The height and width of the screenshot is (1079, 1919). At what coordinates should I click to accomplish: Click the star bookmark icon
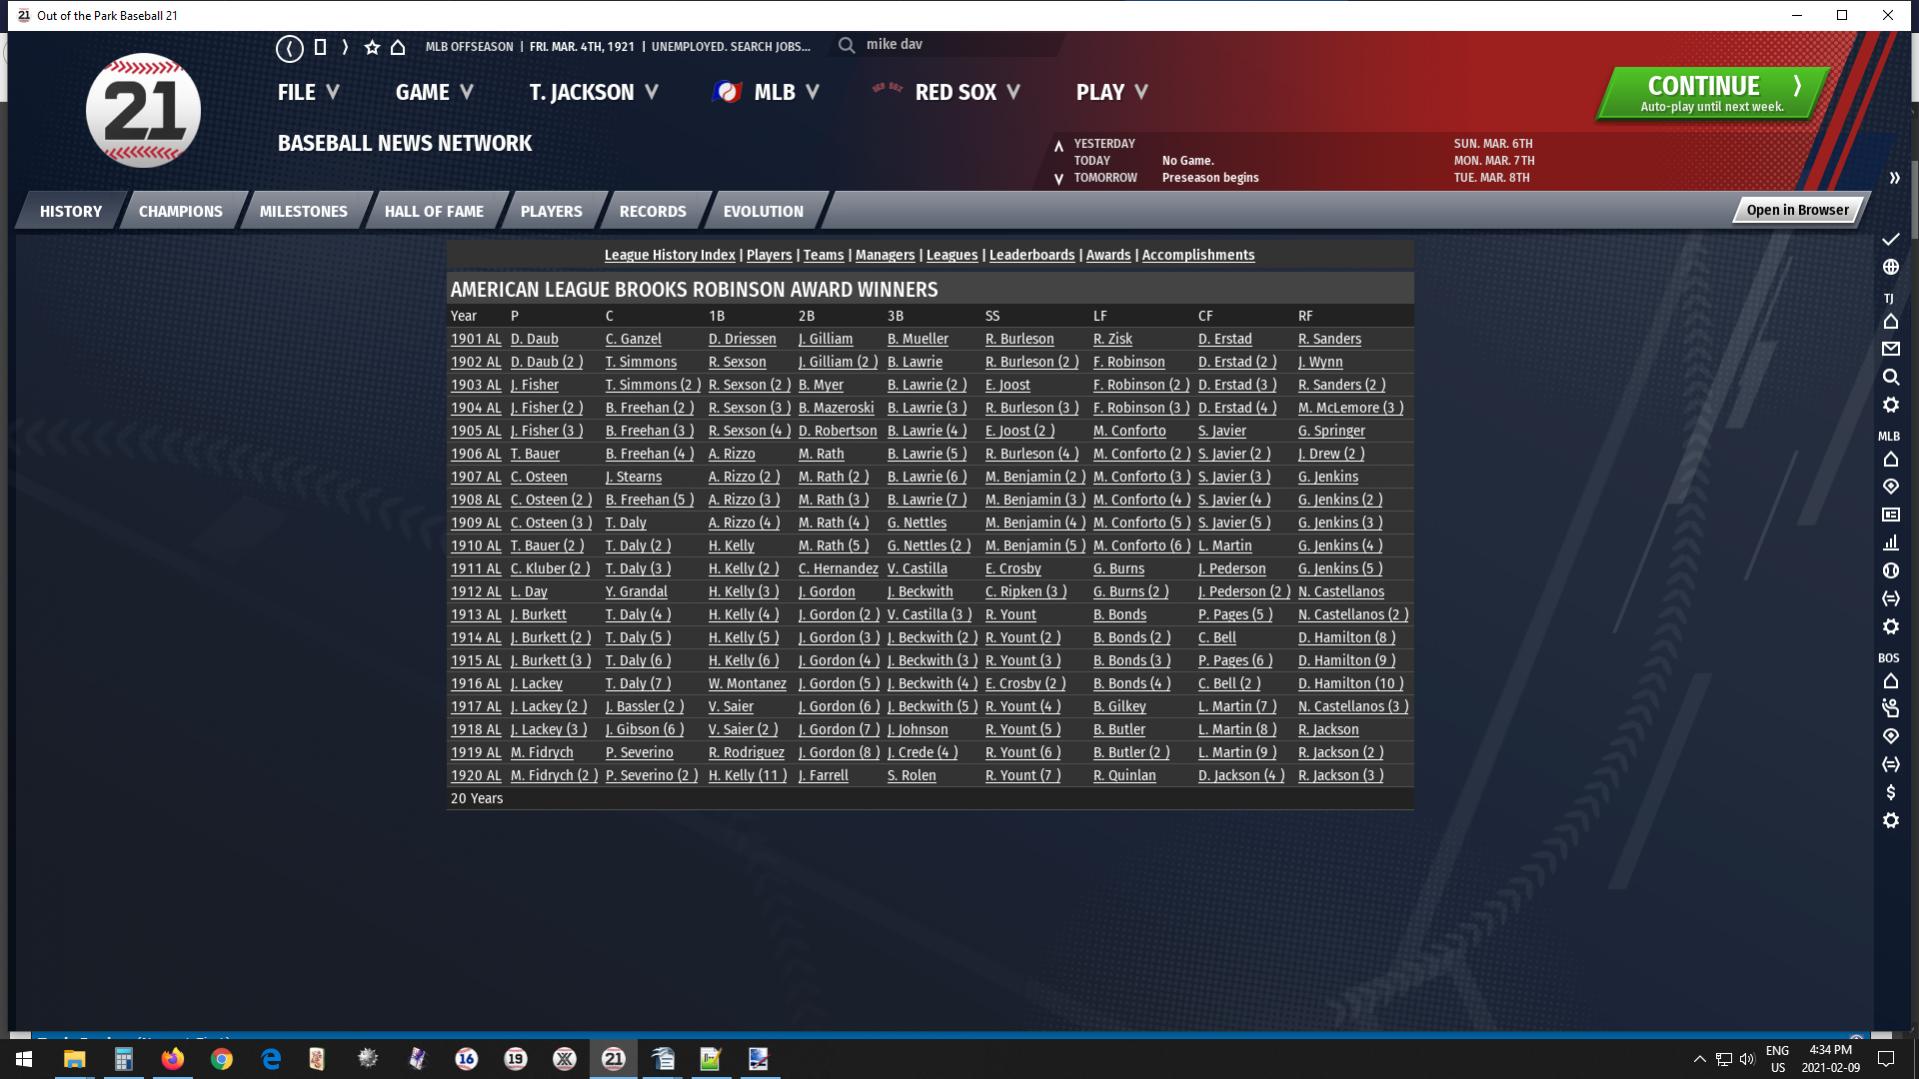372,47
